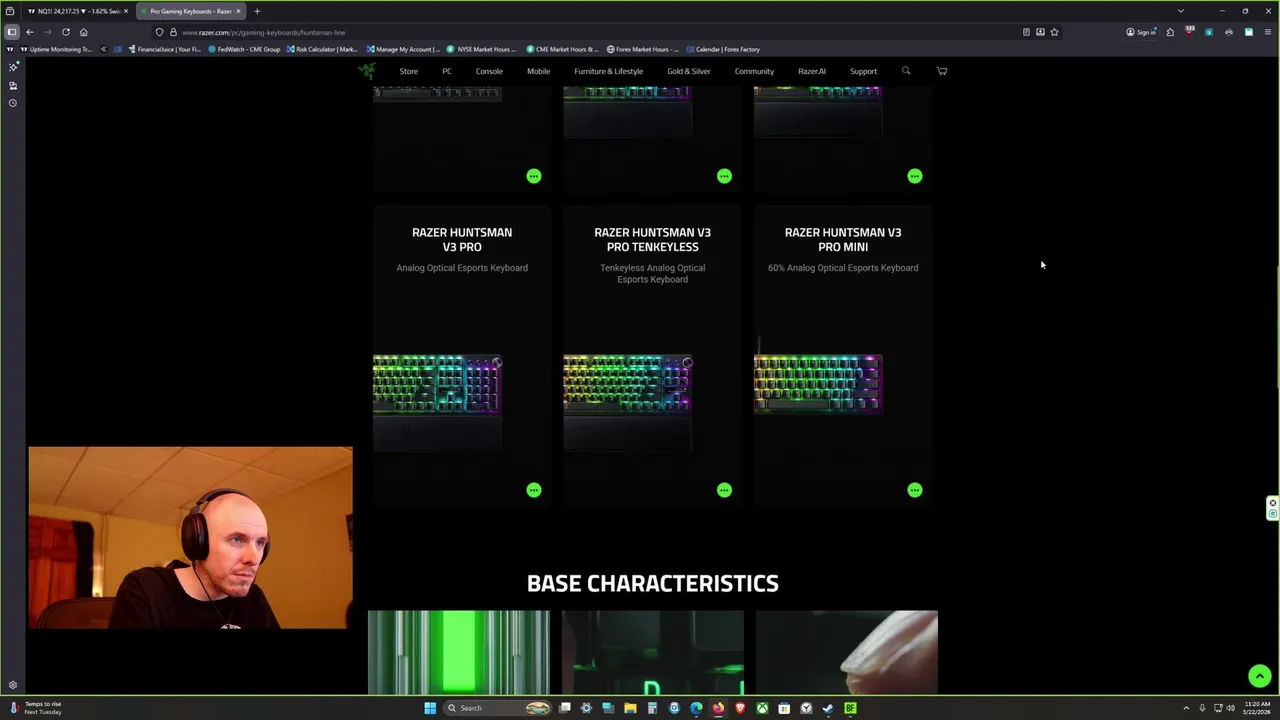Open the Console menu item

(x=489, y=71)
